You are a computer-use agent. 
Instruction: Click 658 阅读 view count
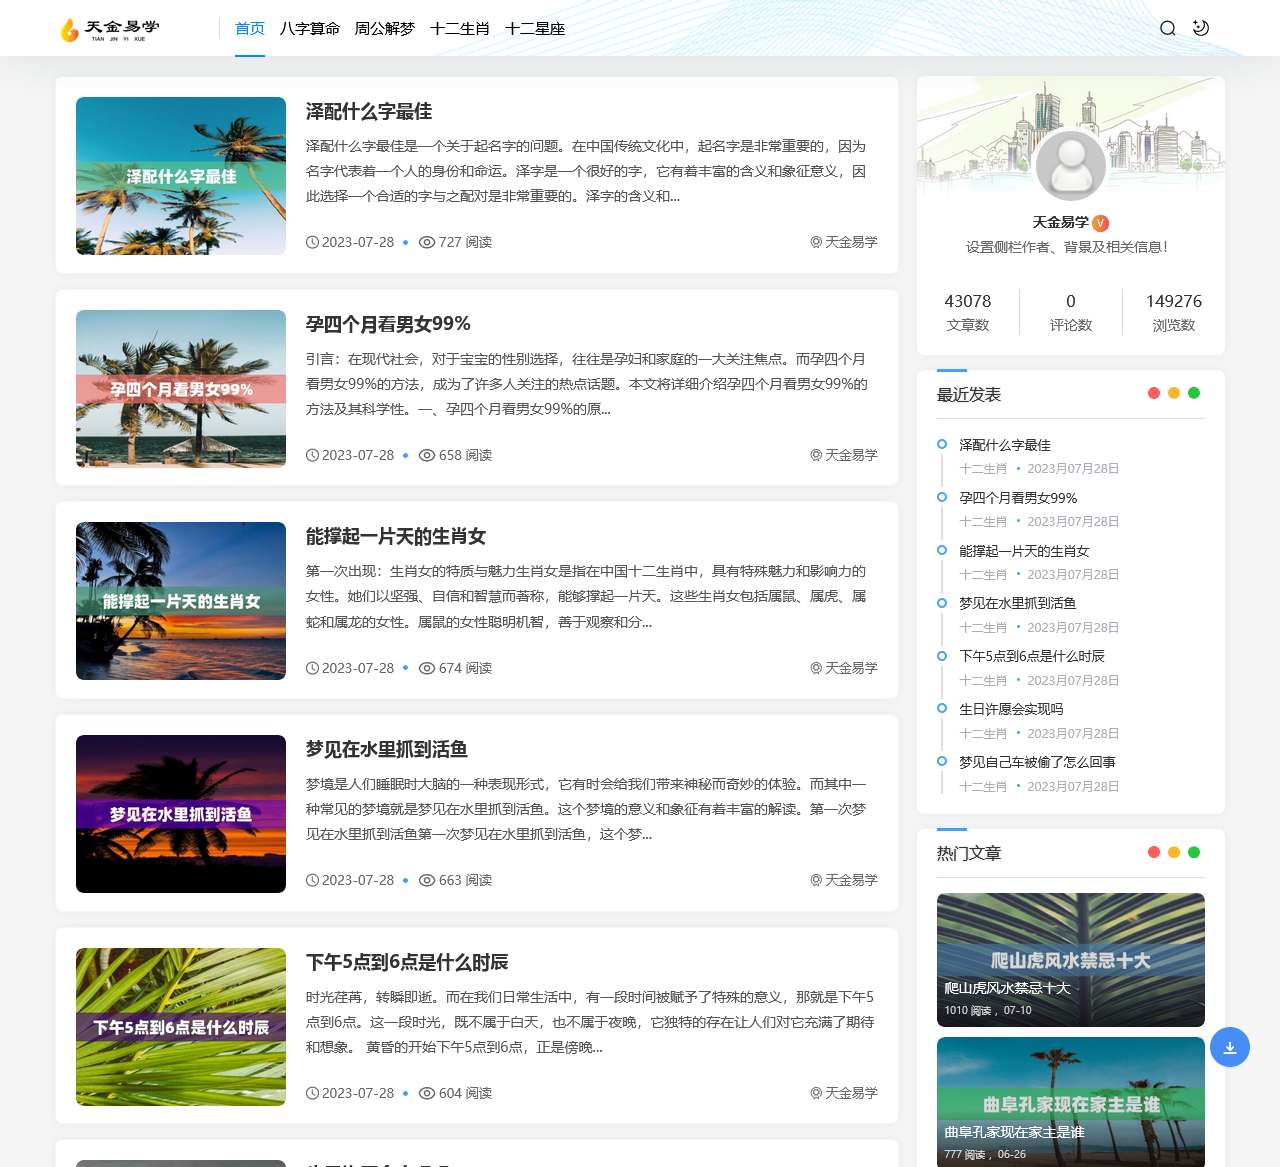(465, 455)
